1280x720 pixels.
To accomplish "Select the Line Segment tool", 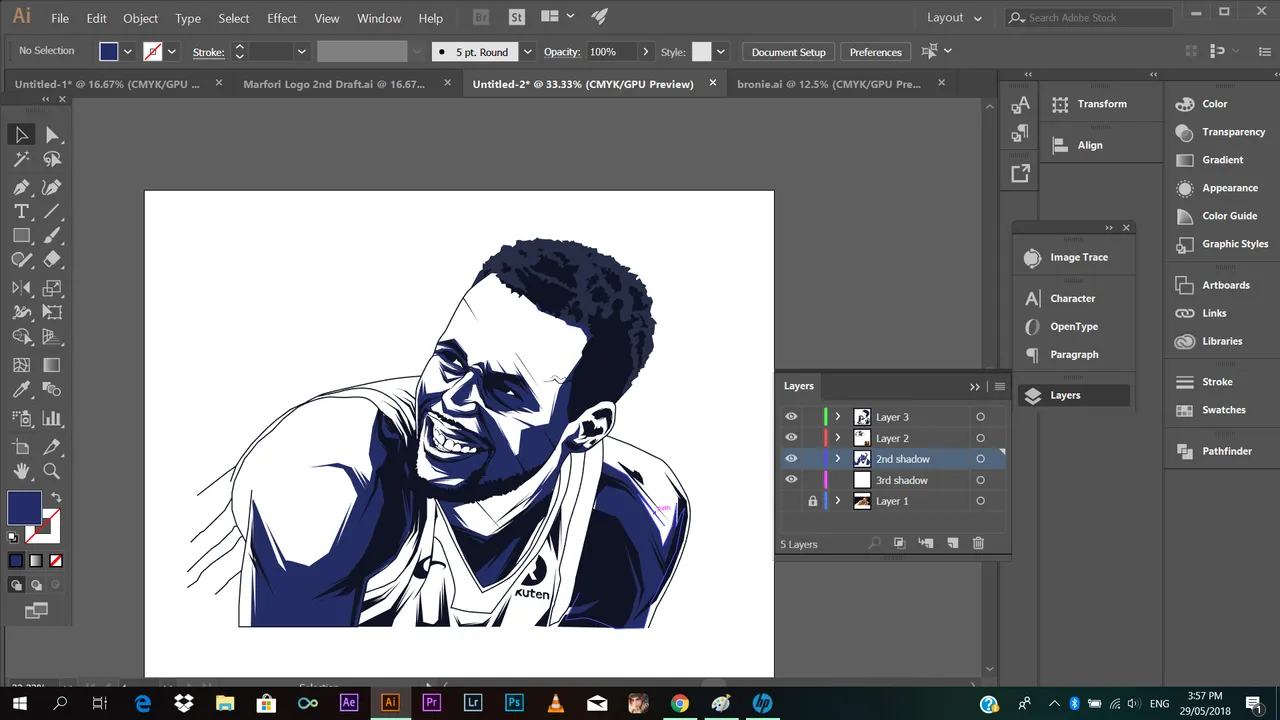I will [53, 211].
